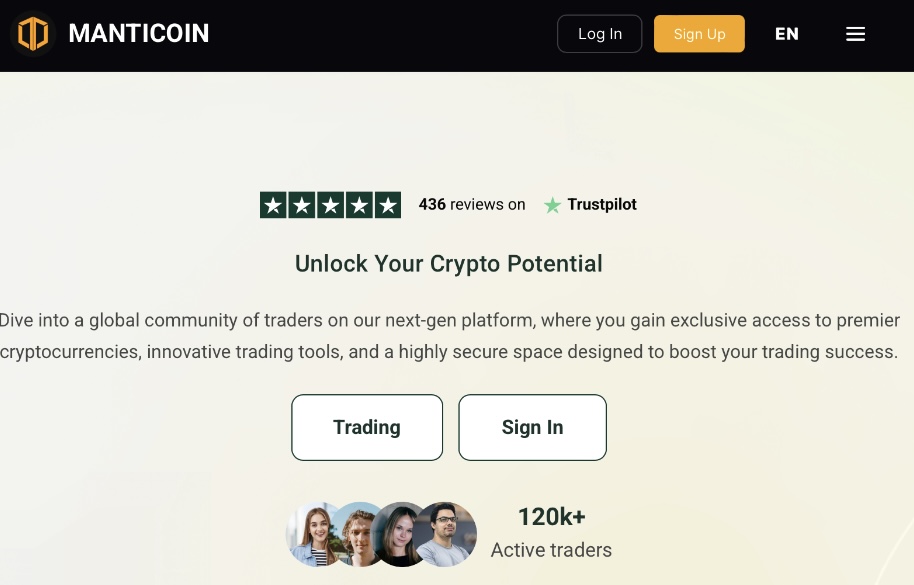Open the EN language selector
The height and width of the screenshot is (585, 914).
(x=787, y=34)
